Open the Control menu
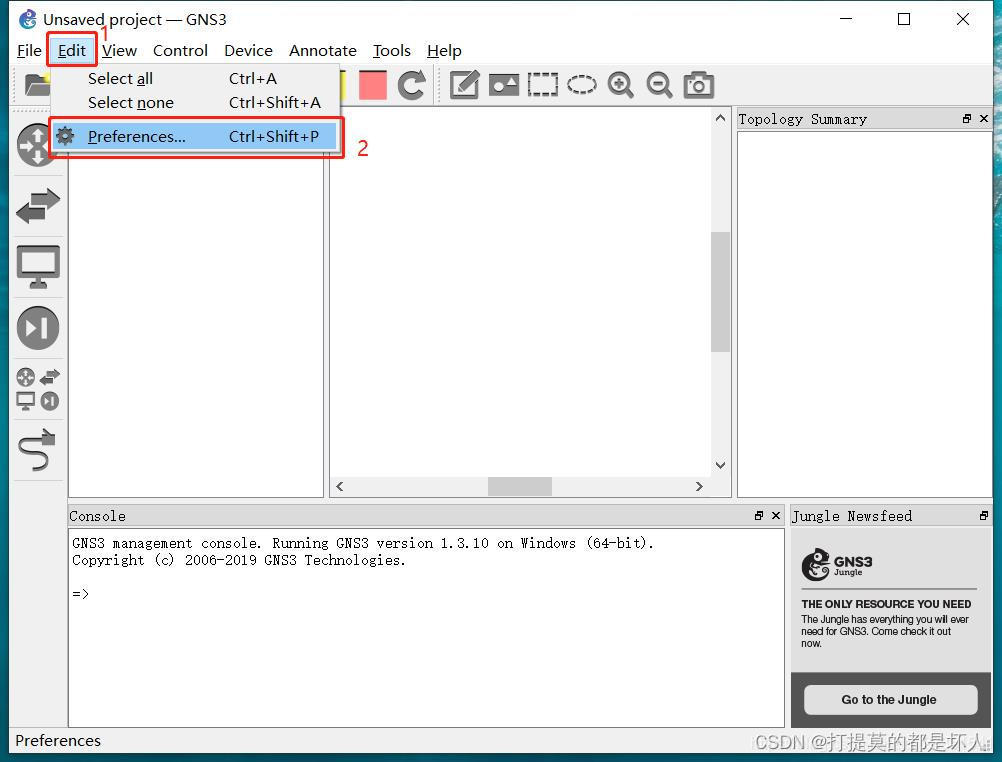 [x=180, y=51]
